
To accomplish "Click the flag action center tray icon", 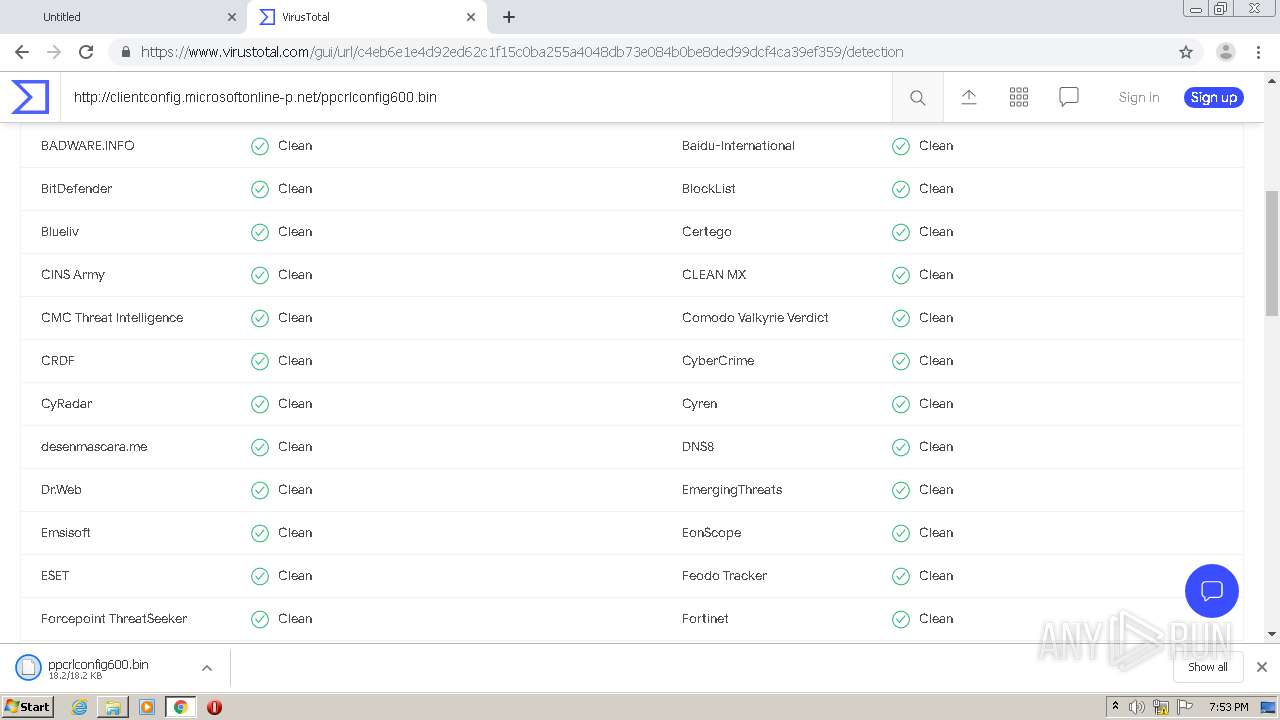I will tap(1184, 707).
